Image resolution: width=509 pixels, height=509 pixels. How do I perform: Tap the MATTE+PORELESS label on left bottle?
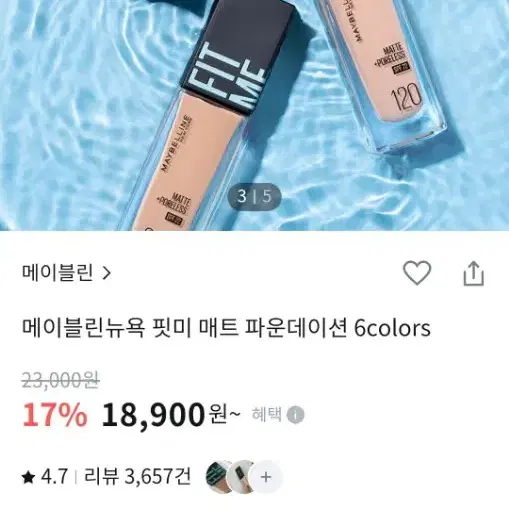click(174, 203)
